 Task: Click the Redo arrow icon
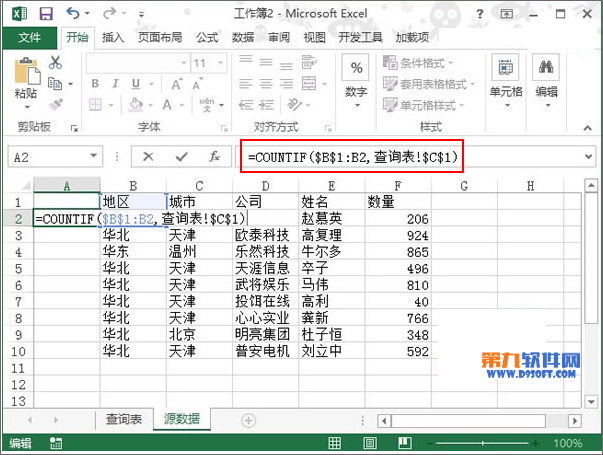point(109,13)
